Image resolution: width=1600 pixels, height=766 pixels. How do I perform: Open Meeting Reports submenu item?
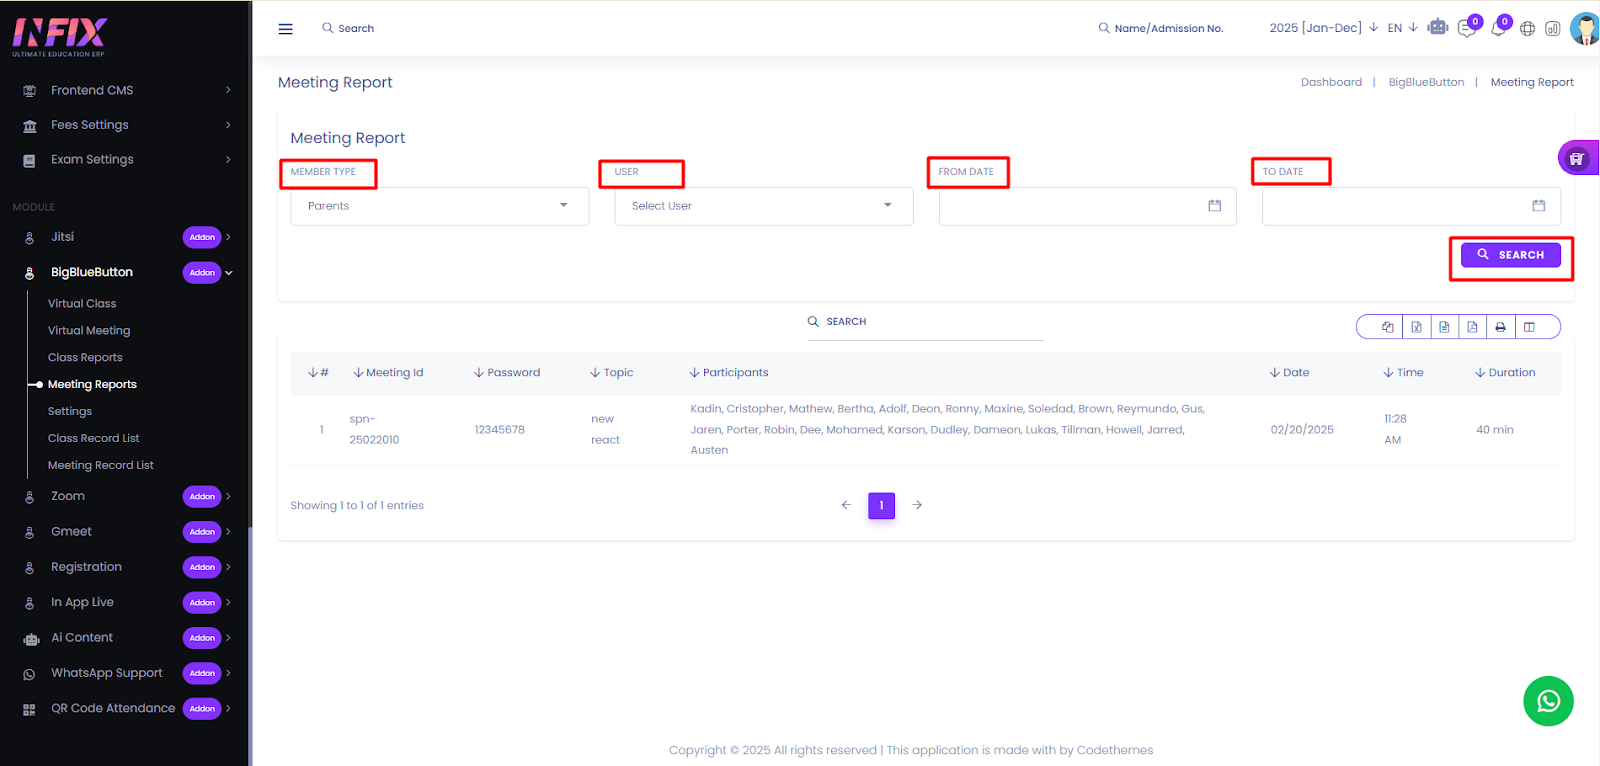coord(92,384)
